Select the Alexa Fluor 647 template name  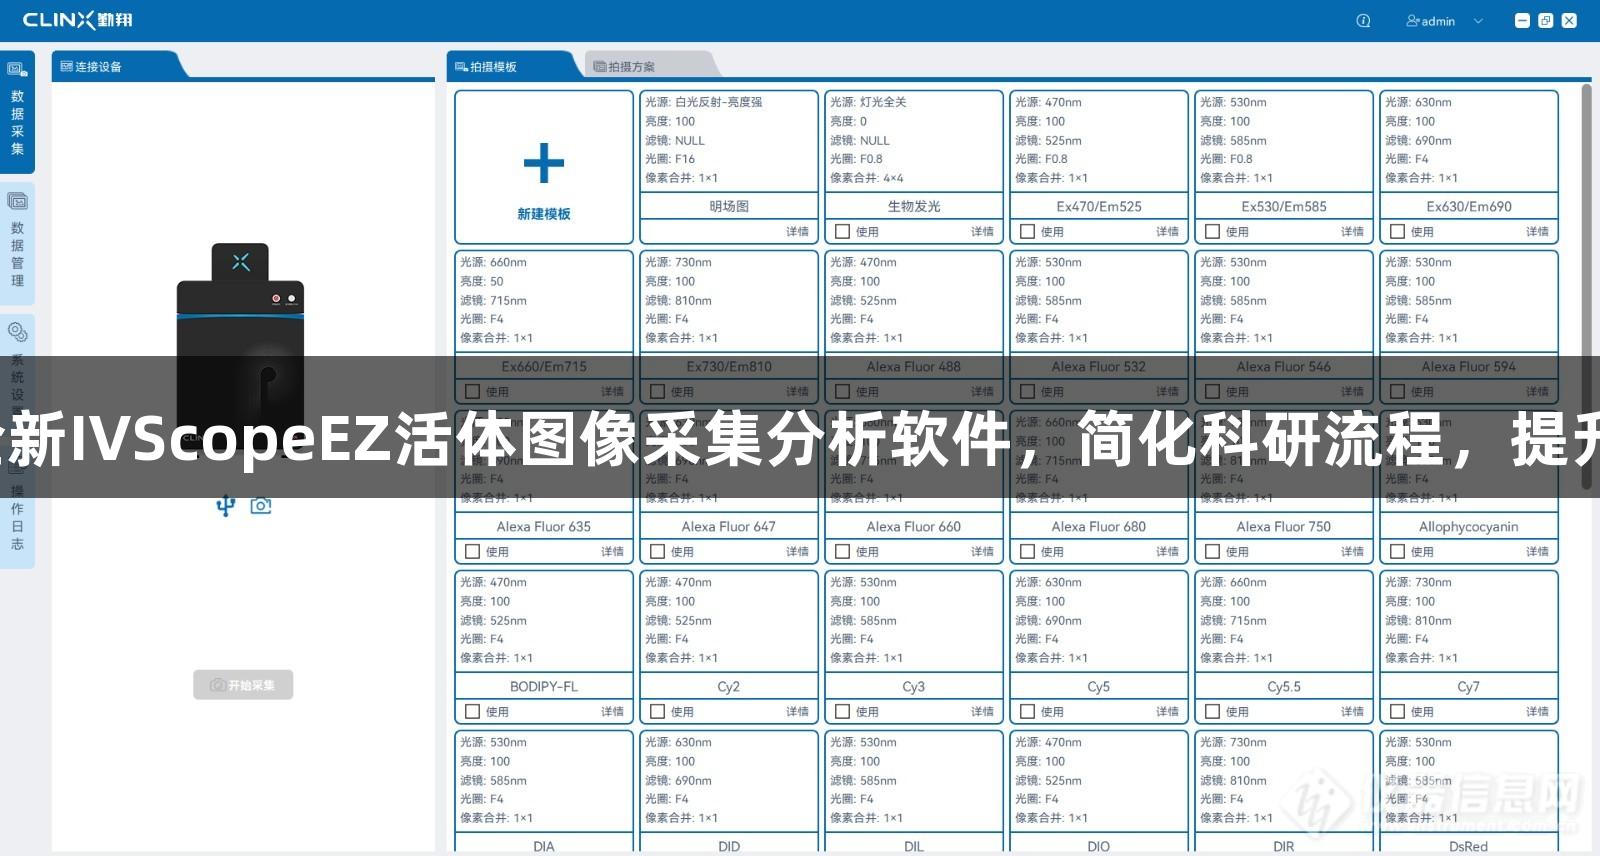point(729,526)
